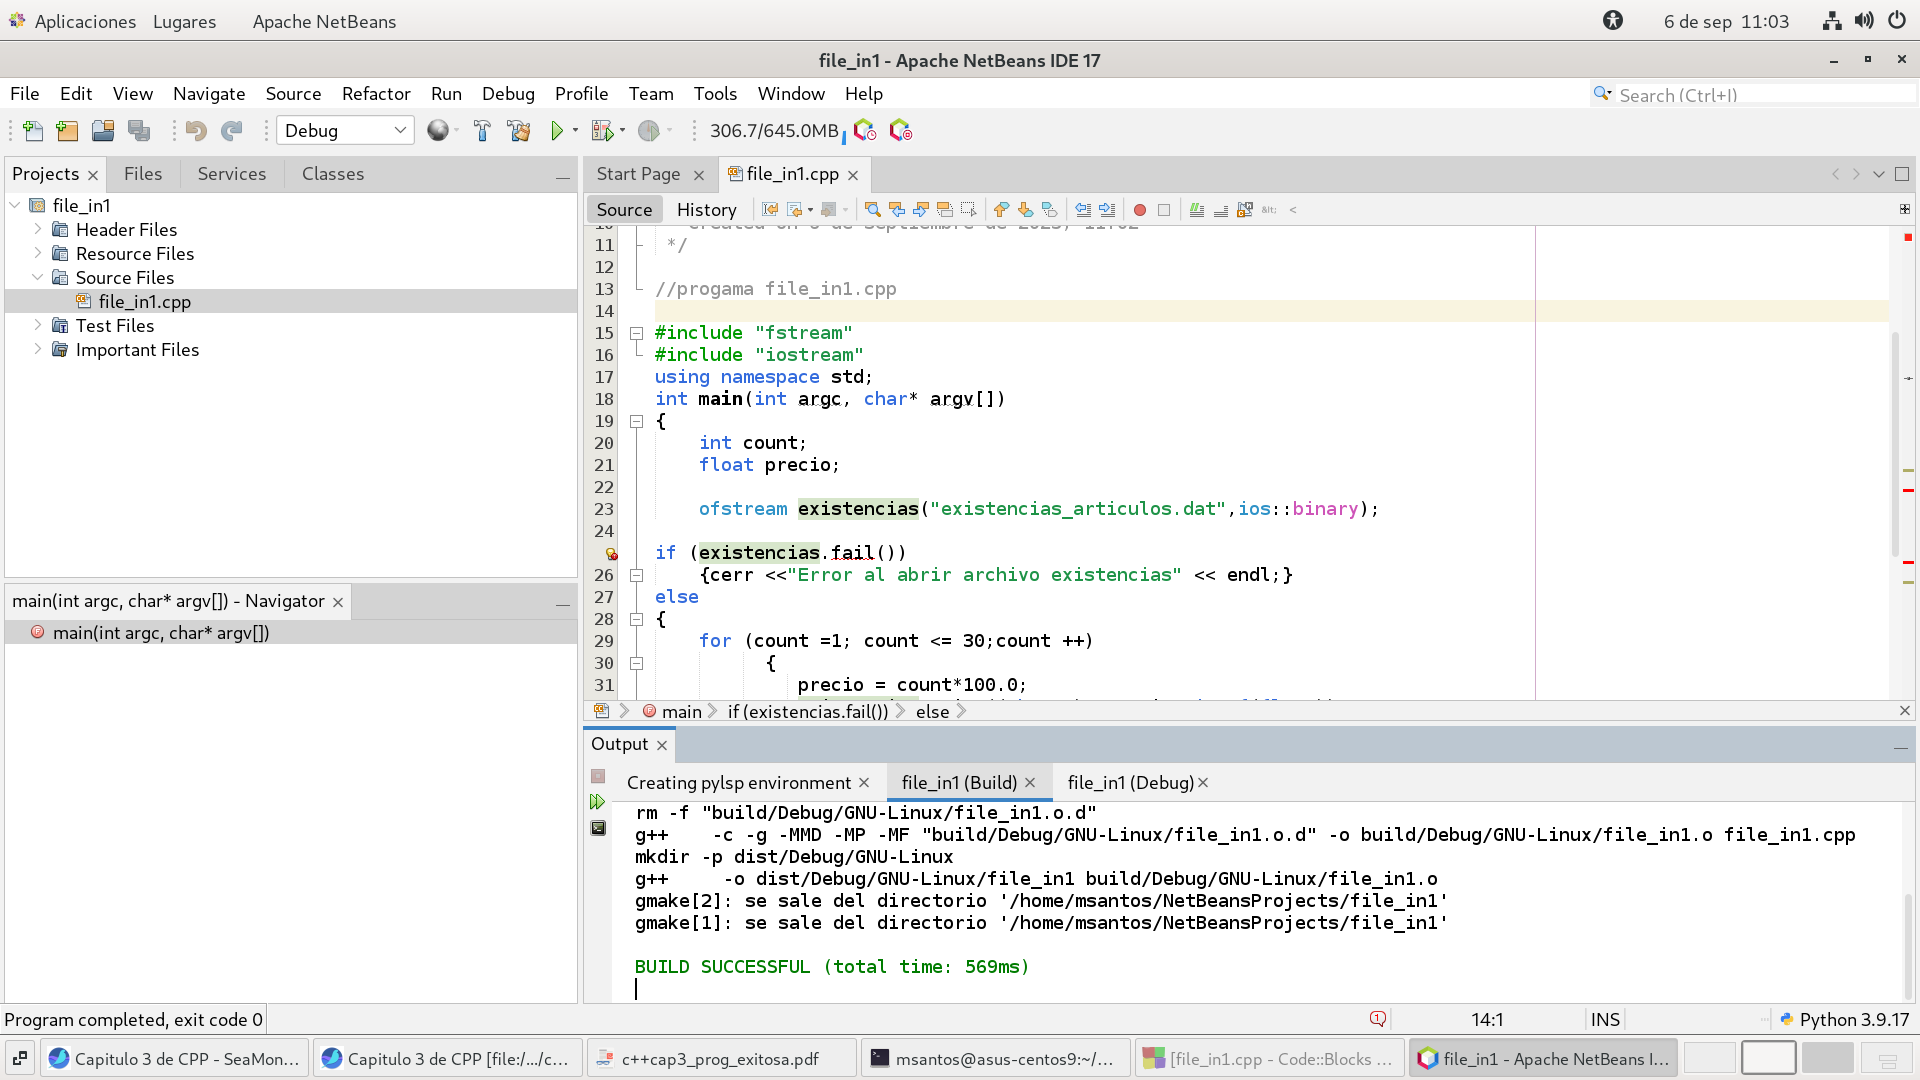The width and height of the screenshot is (1920, 1080).
Task: Click the green Re-run icon in Output
Action: 598,802
